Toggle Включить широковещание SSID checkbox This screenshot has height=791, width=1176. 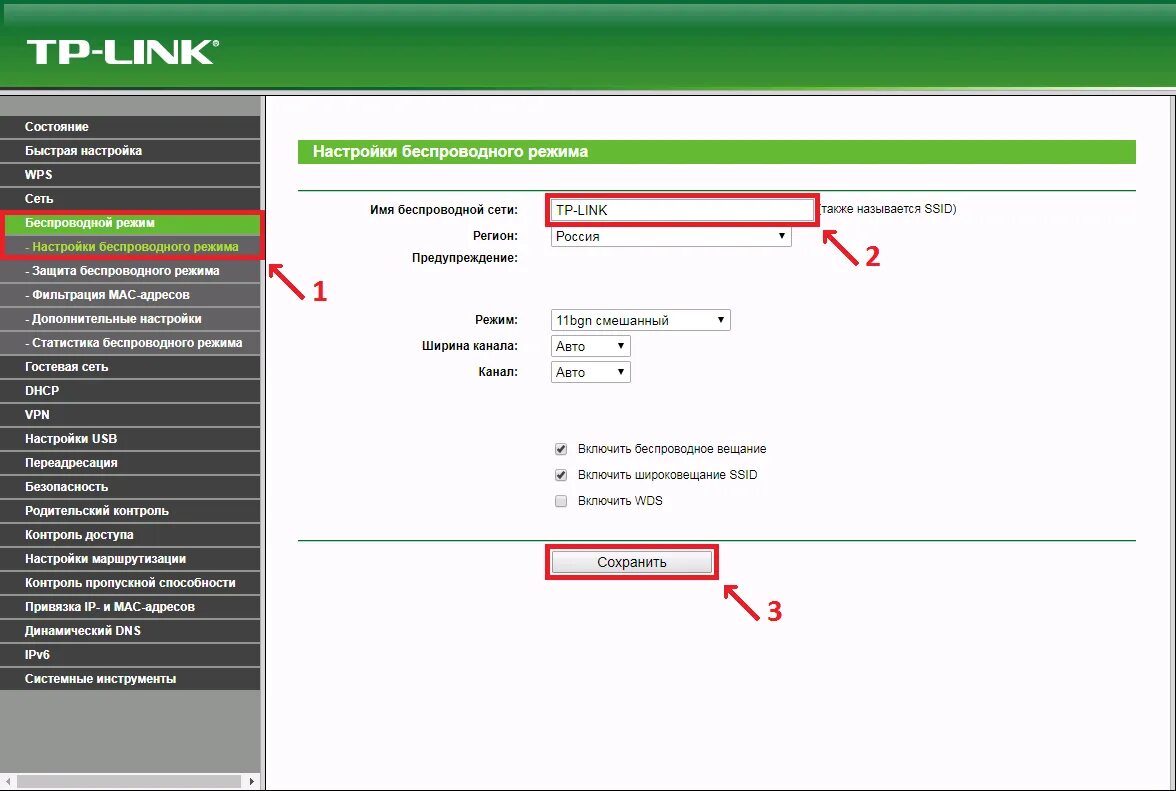pos(561,475)
